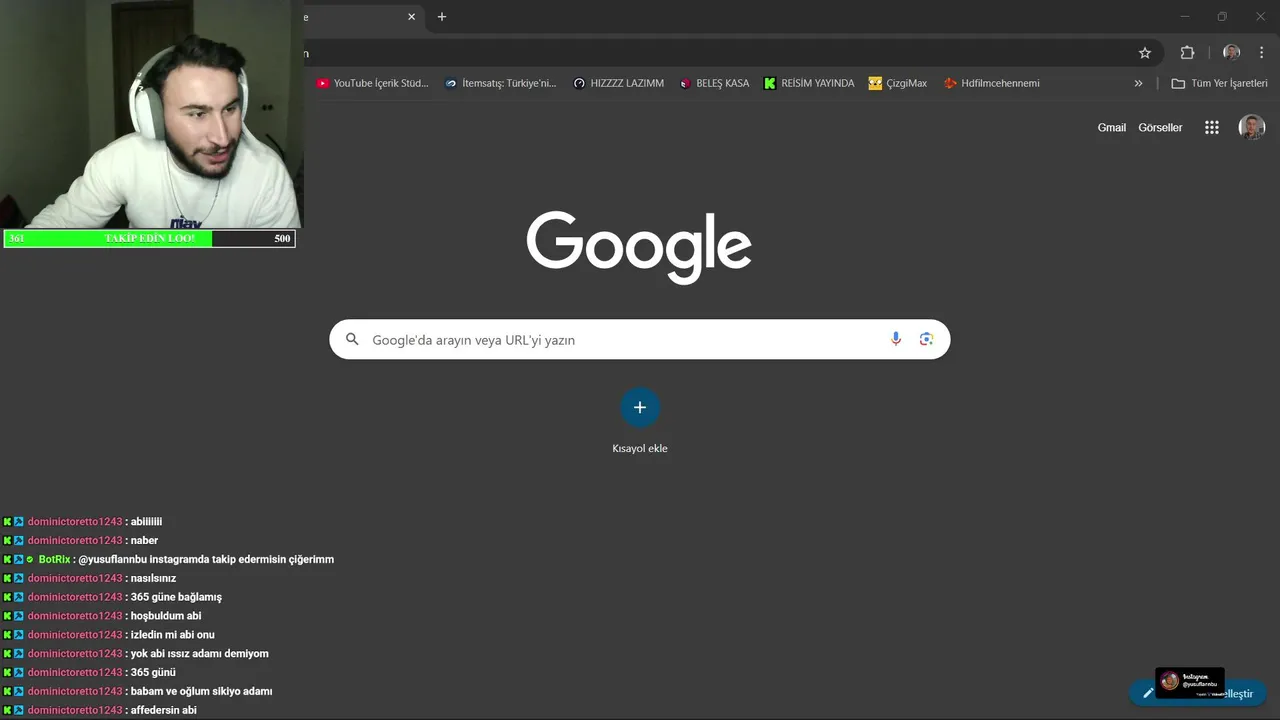Open Görseller link
This screenshot has width=1280, height=720.
[x=1160, y=127]
